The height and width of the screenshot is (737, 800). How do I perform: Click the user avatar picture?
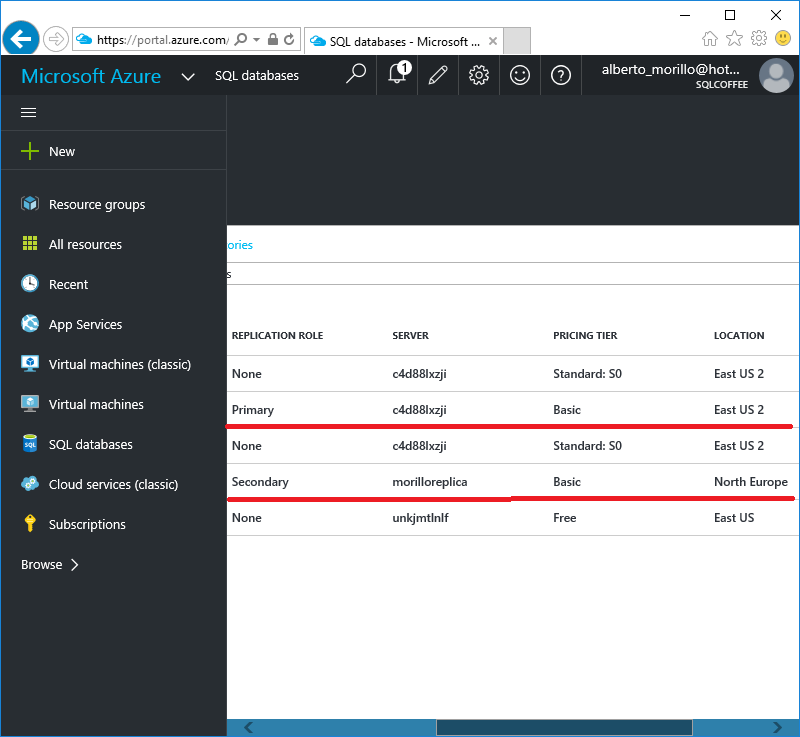tap(776, 75)
